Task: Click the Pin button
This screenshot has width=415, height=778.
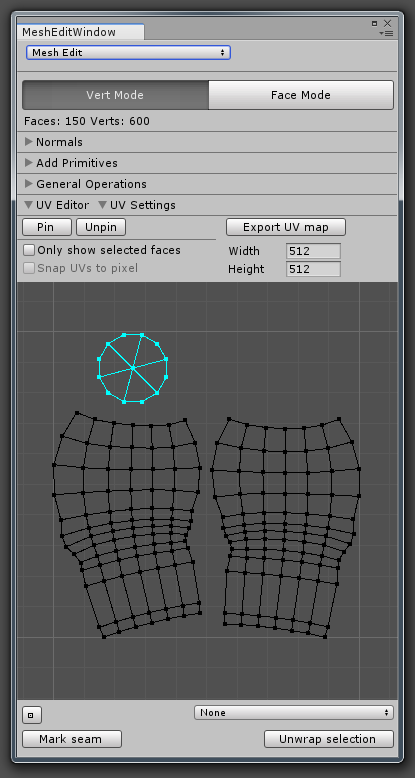Action: (47, 227)
